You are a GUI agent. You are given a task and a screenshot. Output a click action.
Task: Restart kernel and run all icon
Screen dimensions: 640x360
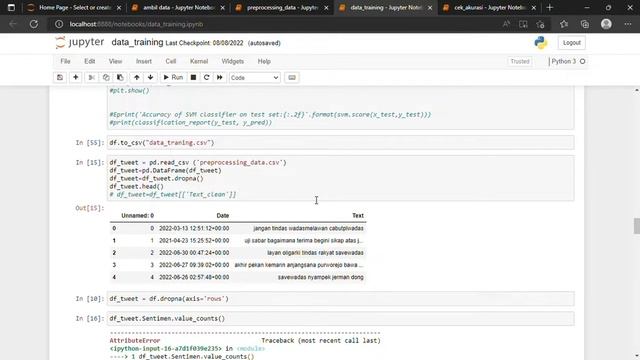pos(220,78)
